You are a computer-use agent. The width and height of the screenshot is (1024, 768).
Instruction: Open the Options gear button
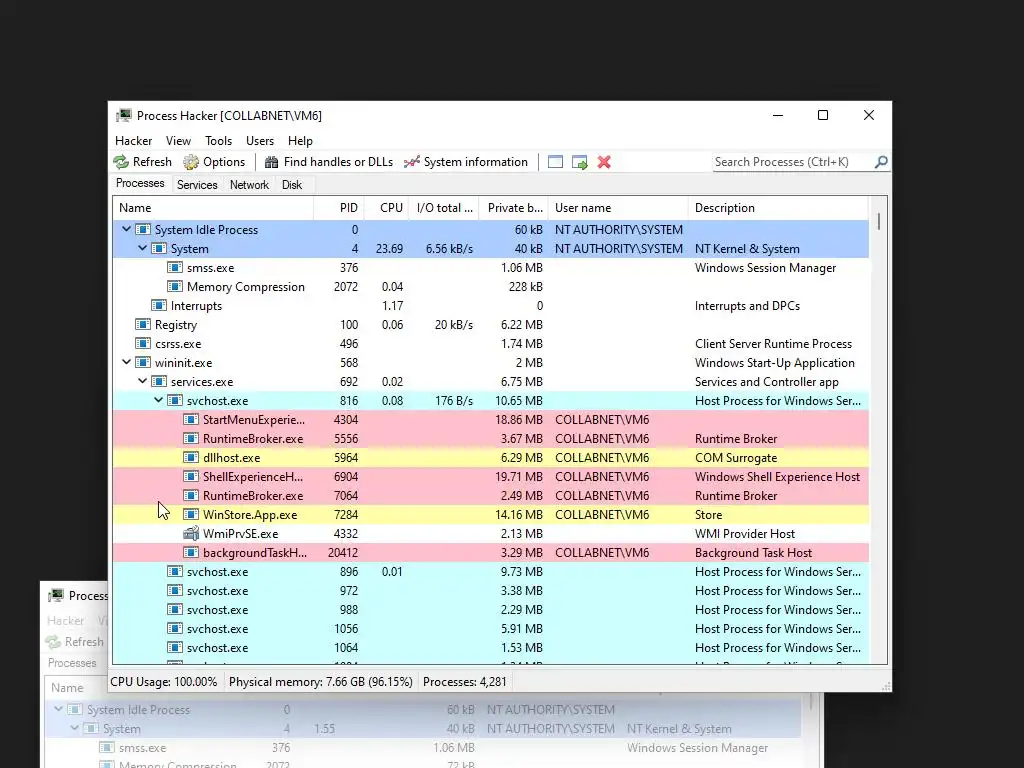(214, 162)
